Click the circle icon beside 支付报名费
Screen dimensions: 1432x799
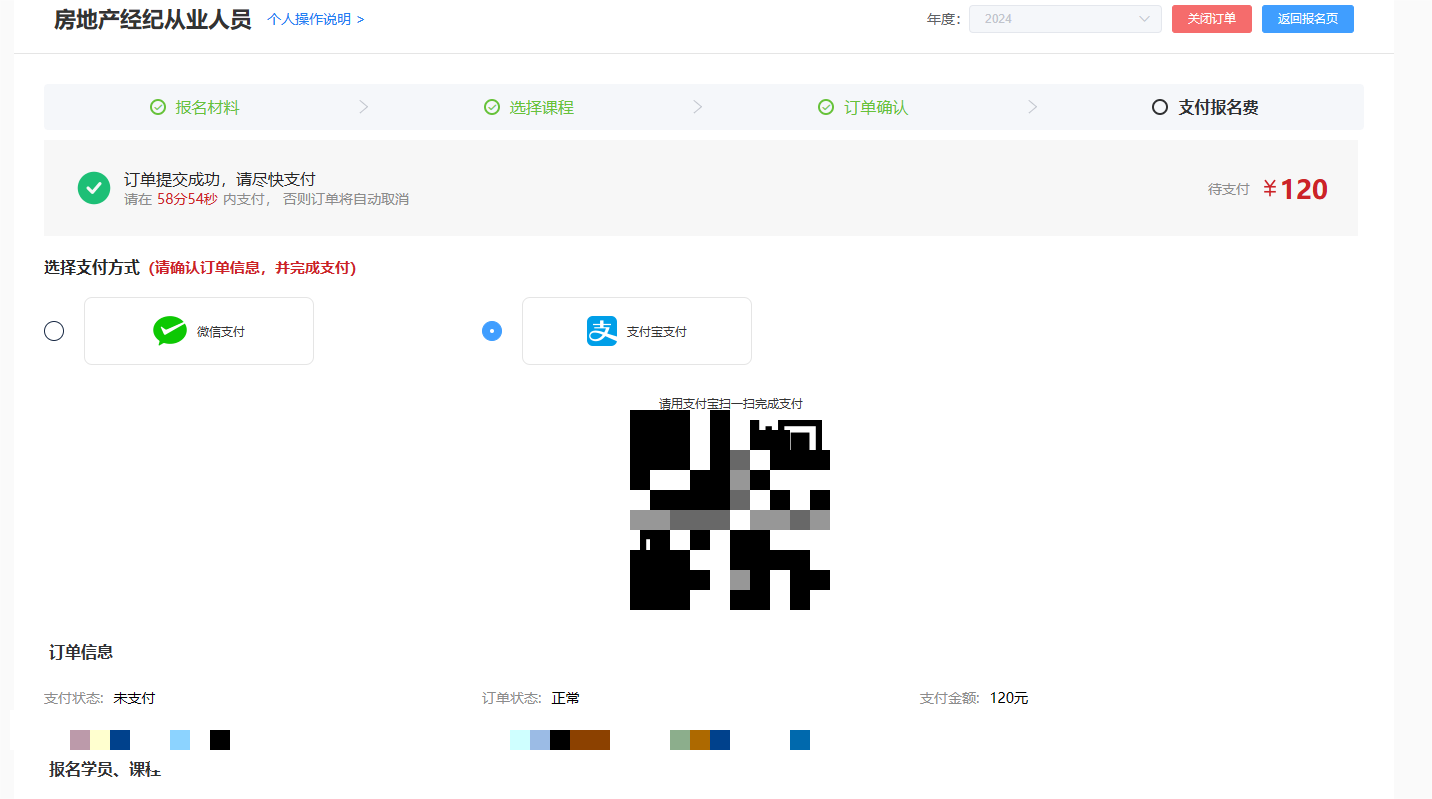(1160, 107)
